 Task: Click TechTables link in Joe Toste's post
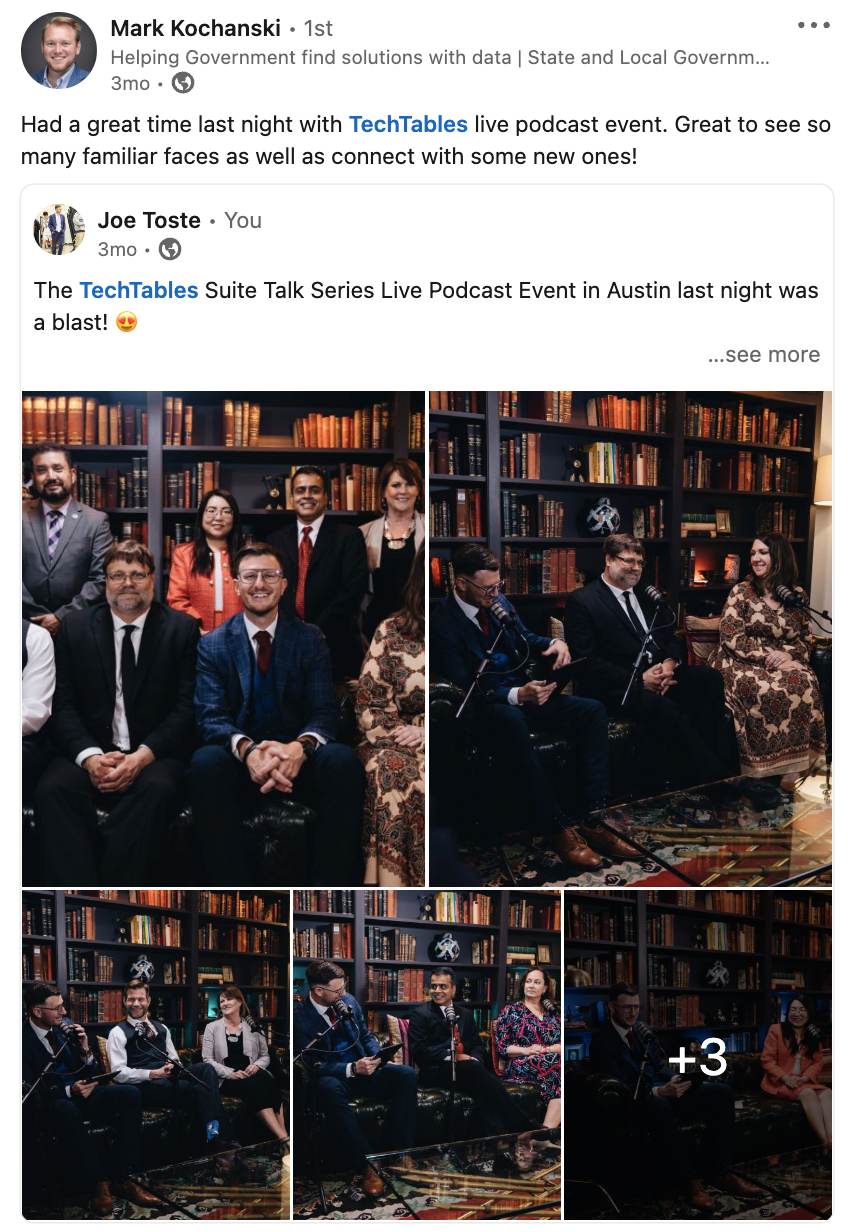coord(139,290)
